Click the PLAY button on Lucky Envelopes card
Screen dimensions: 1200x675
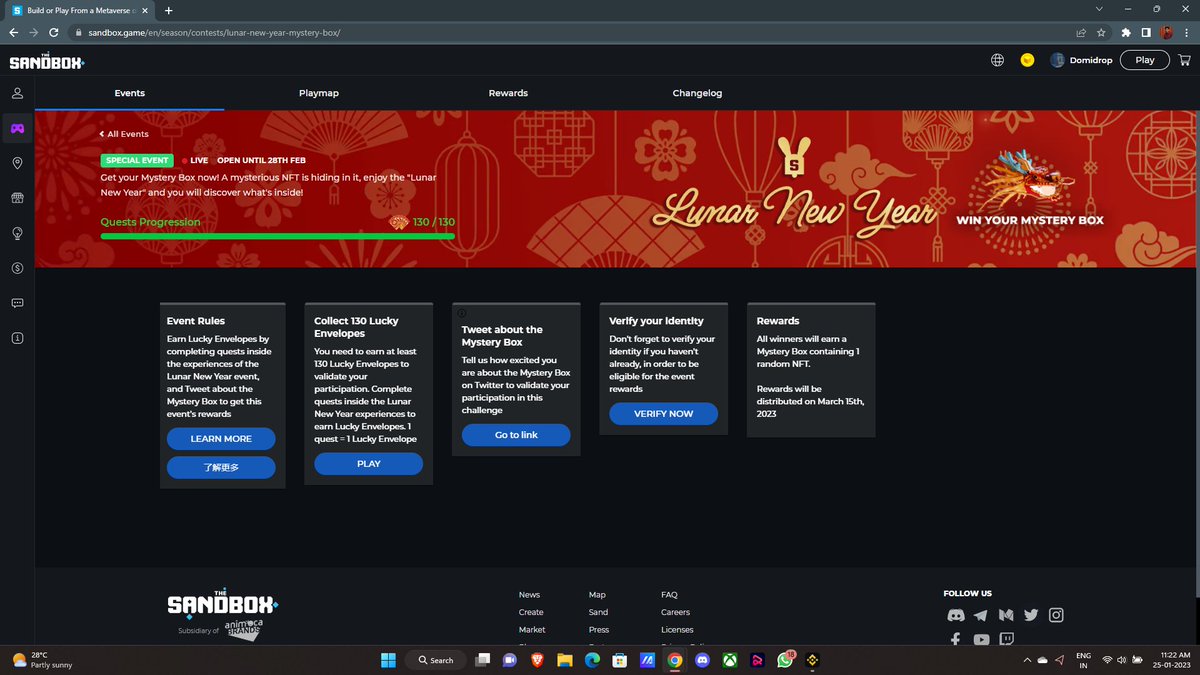(369, 464)
